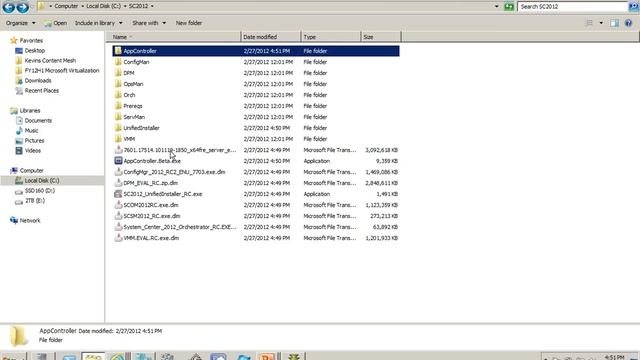The width and height of the screenshot is (640, 360).
Task: Click the Open toolbar button
Action: click(x=56, y=23)
